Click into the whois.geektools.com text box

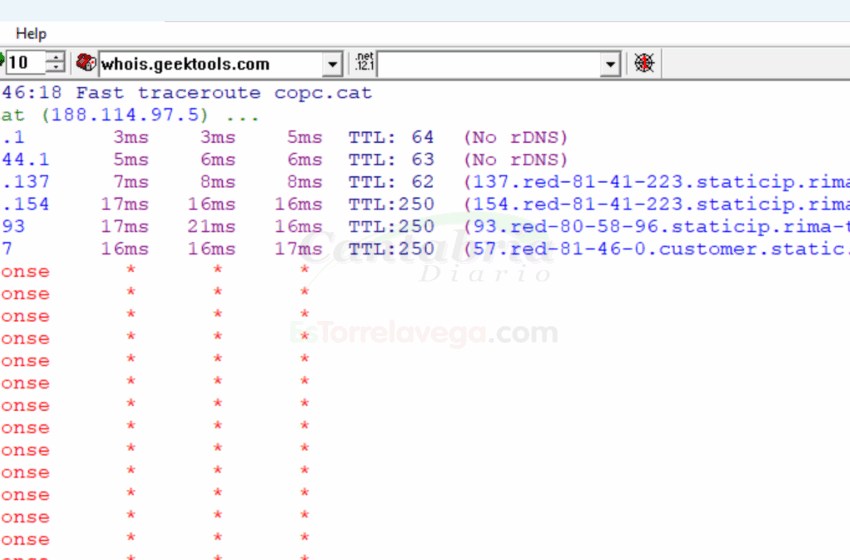[x=210, y=64]
